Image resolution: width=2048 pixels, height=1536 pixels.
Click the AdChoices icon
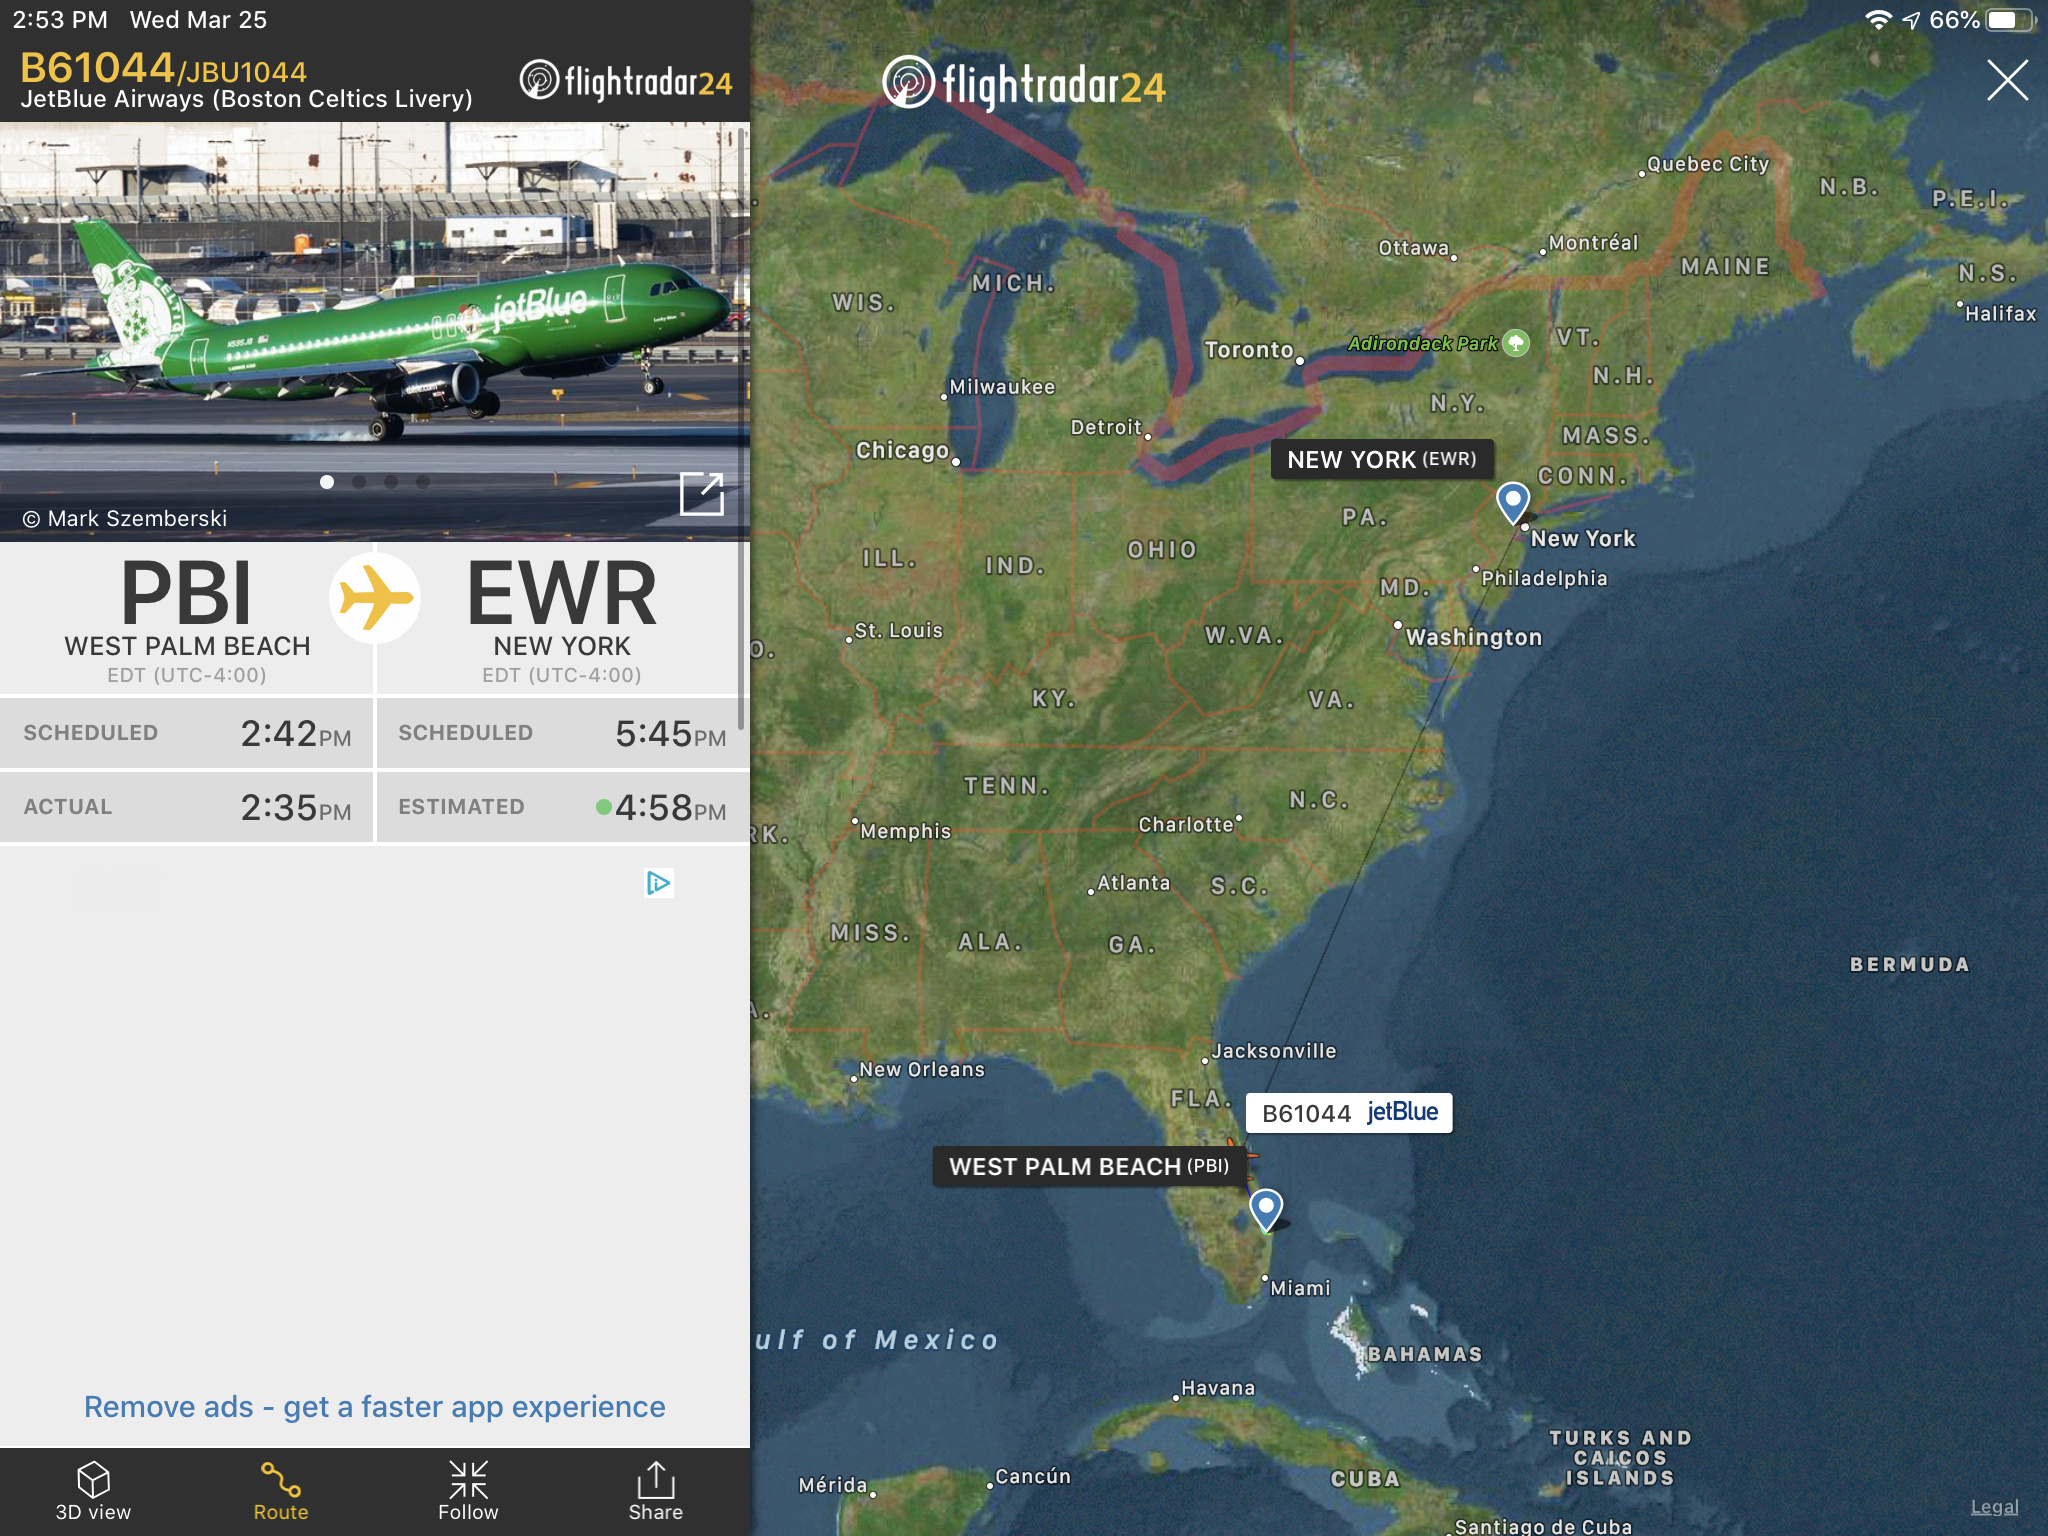[659, 883]
